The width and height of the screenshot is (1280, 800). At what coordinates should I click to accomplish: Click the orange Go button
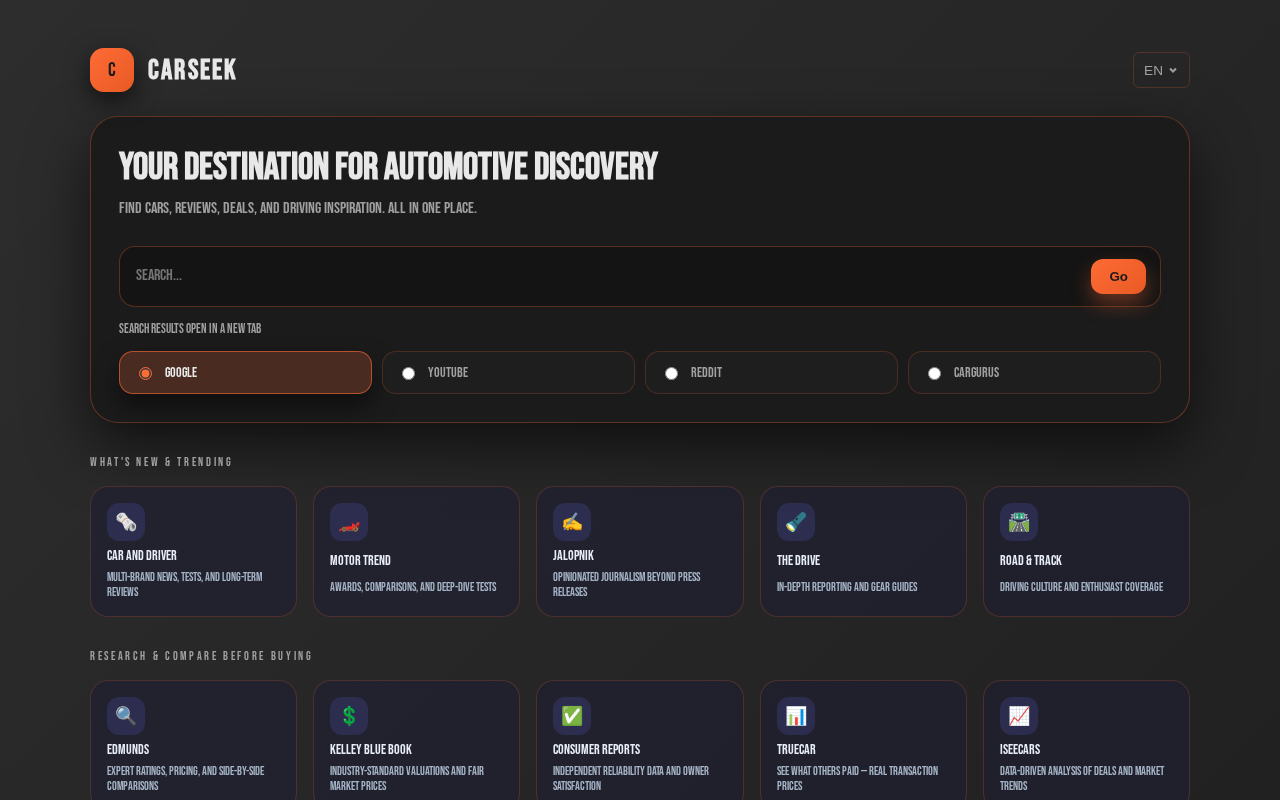click(x=1118, y=277)
